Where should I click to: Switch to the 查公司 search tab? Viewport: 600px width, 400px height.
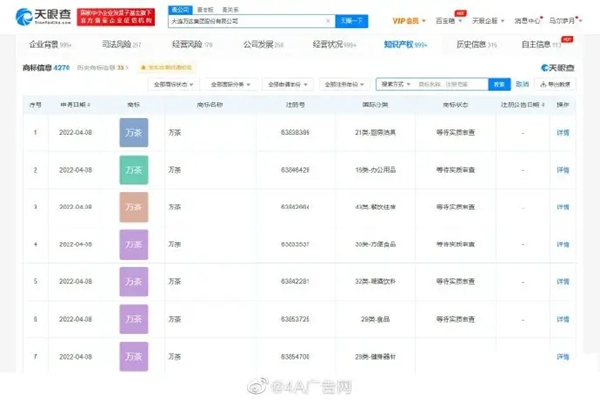coord(180,10)
